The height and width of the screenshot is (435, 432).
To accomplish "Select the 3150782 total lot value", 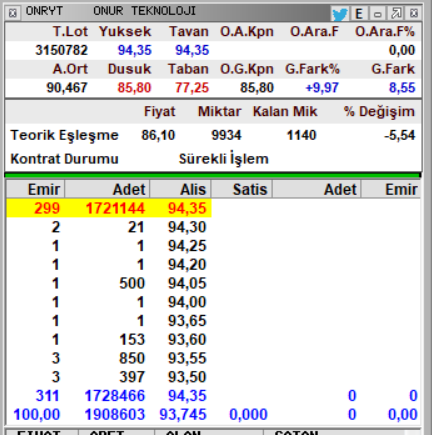I will tap(62, 50).
